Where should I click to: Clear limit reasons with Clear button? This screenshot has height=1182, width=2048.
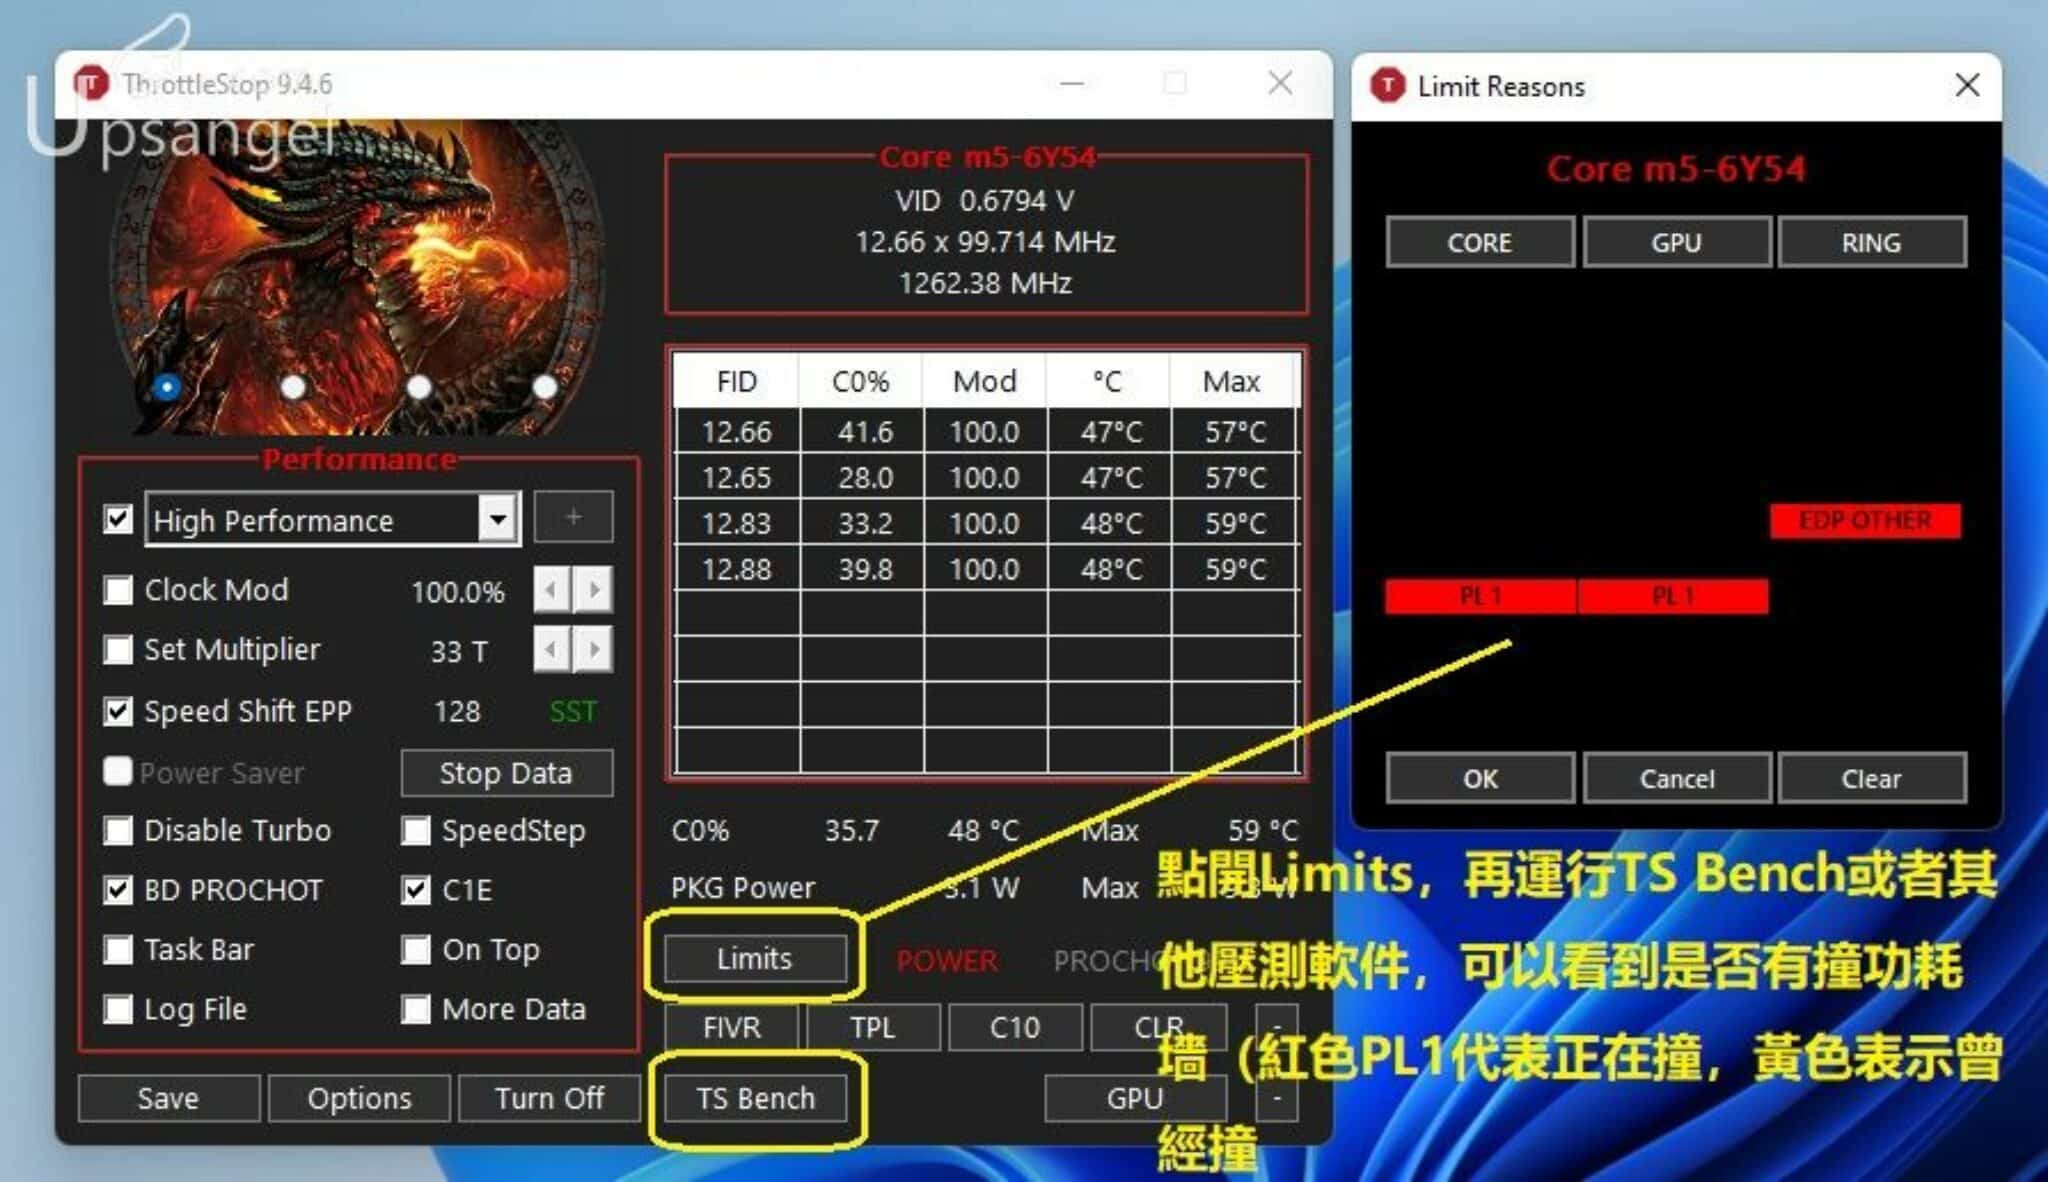pos(1872,778)
